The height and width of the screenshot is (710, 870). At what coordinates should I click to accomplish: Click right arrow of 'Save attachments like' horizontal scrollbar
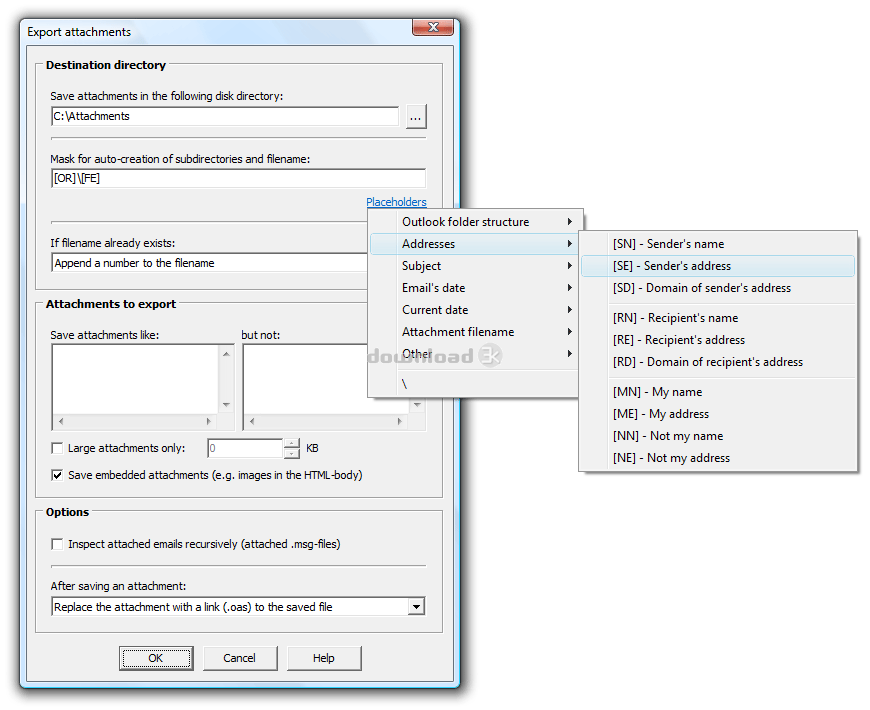tap(209, 422)
